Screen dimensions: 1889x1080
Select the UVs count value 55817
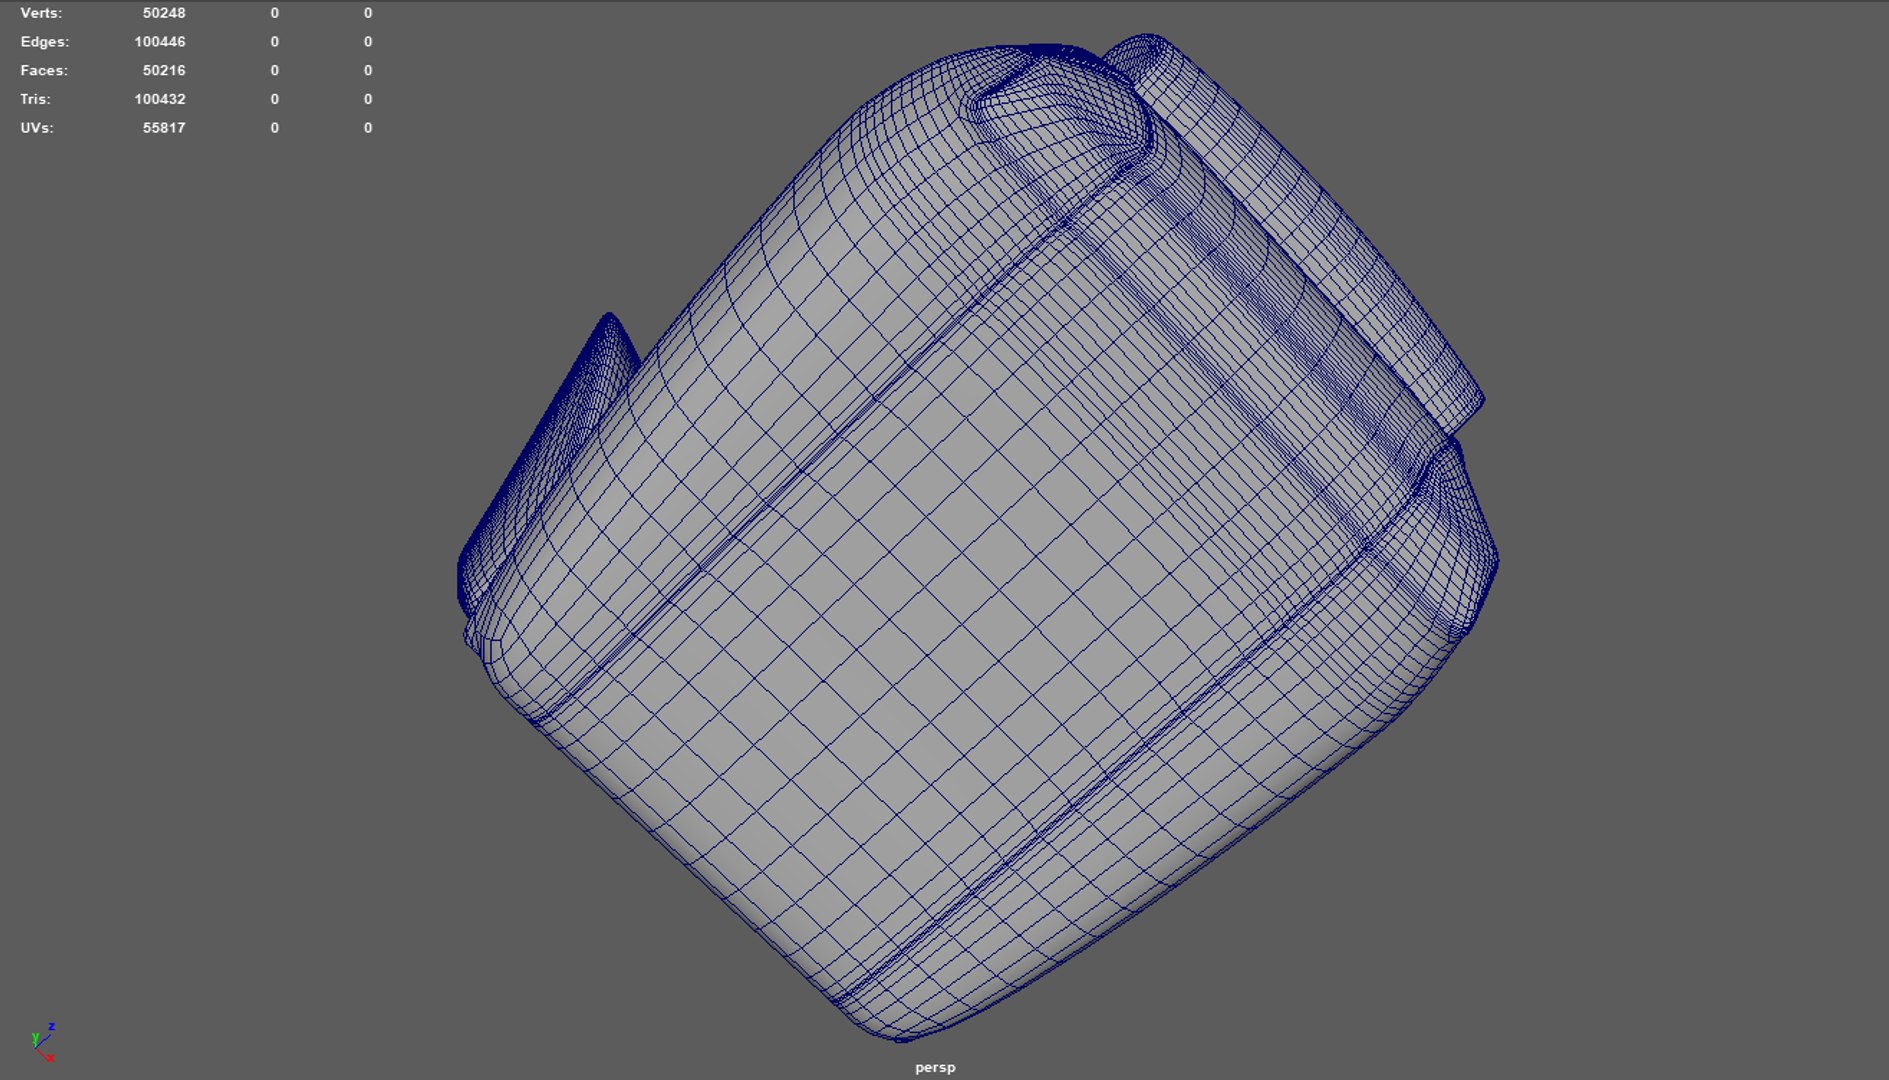164,128
